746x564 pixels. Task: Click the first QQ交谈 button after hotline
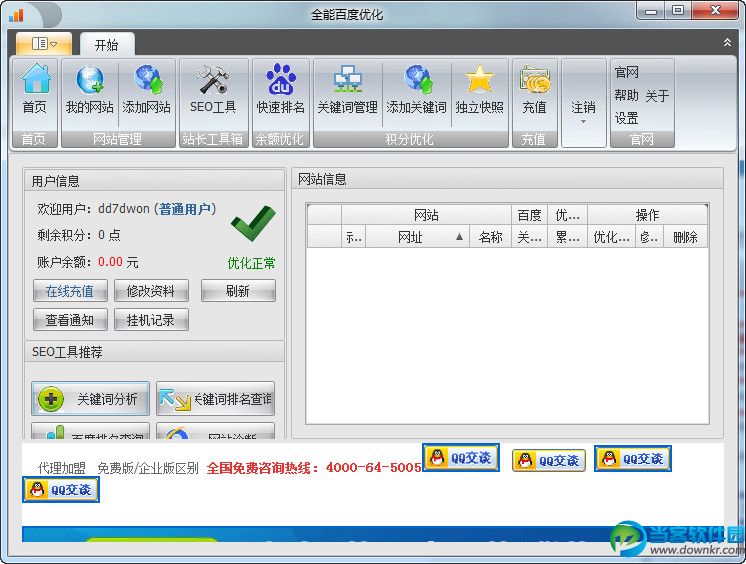(461, 458)
